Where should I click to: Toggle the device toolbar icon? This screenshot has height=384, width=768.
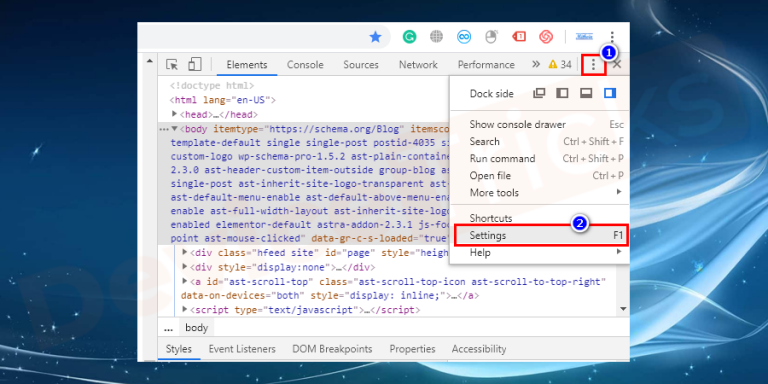tap(195, 64)
